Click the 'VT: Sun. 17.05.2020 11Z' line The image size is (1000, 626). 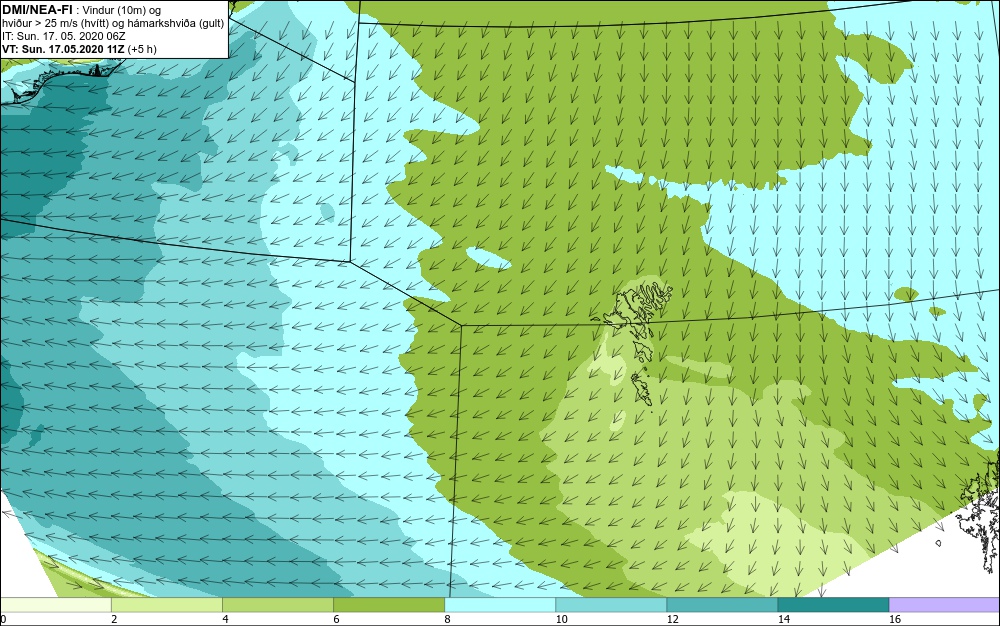click(79, 49)
